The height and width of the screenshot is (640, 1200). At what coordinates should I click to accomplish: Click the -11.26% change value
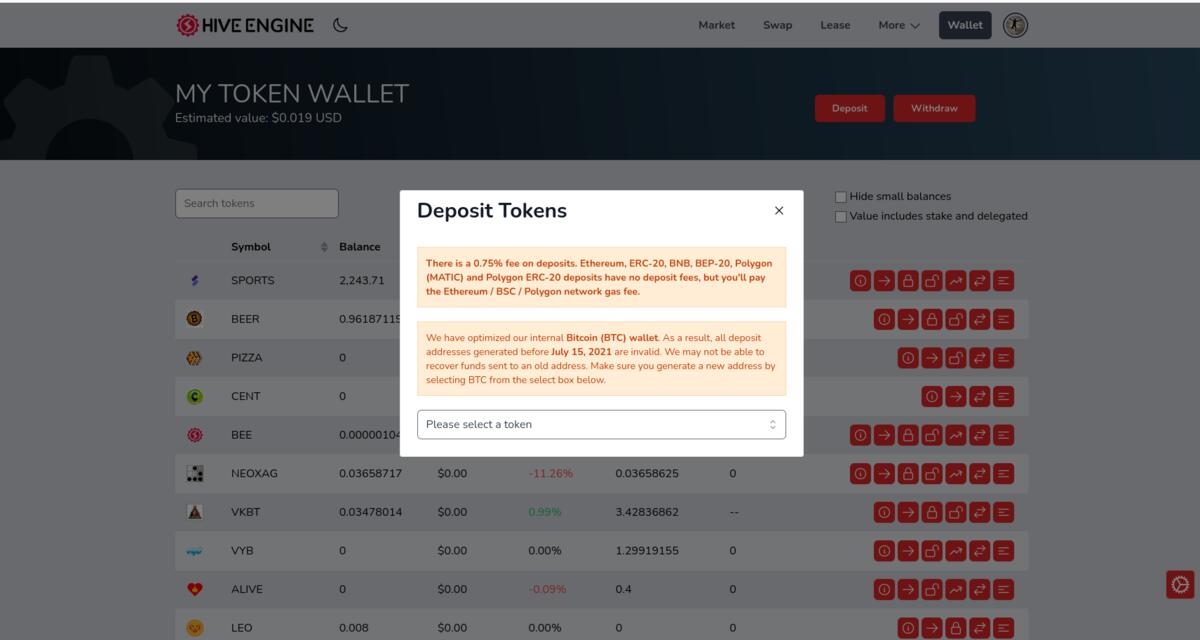click(x=551, y=473)
